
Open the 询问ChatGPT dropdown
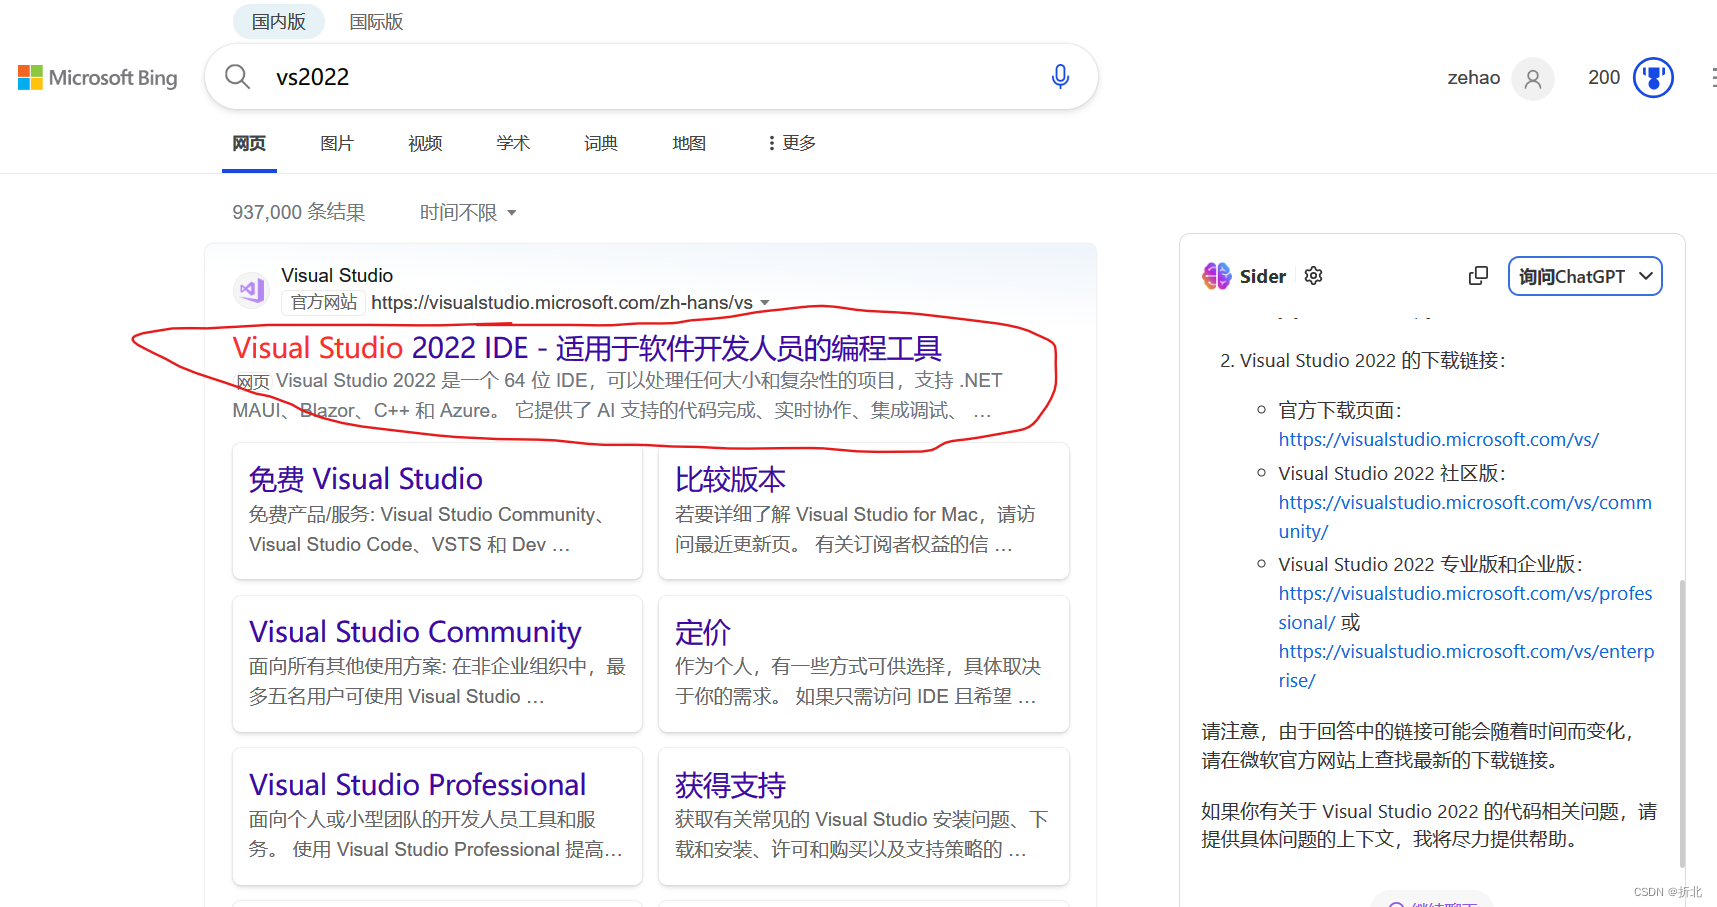click(1584, 276)
